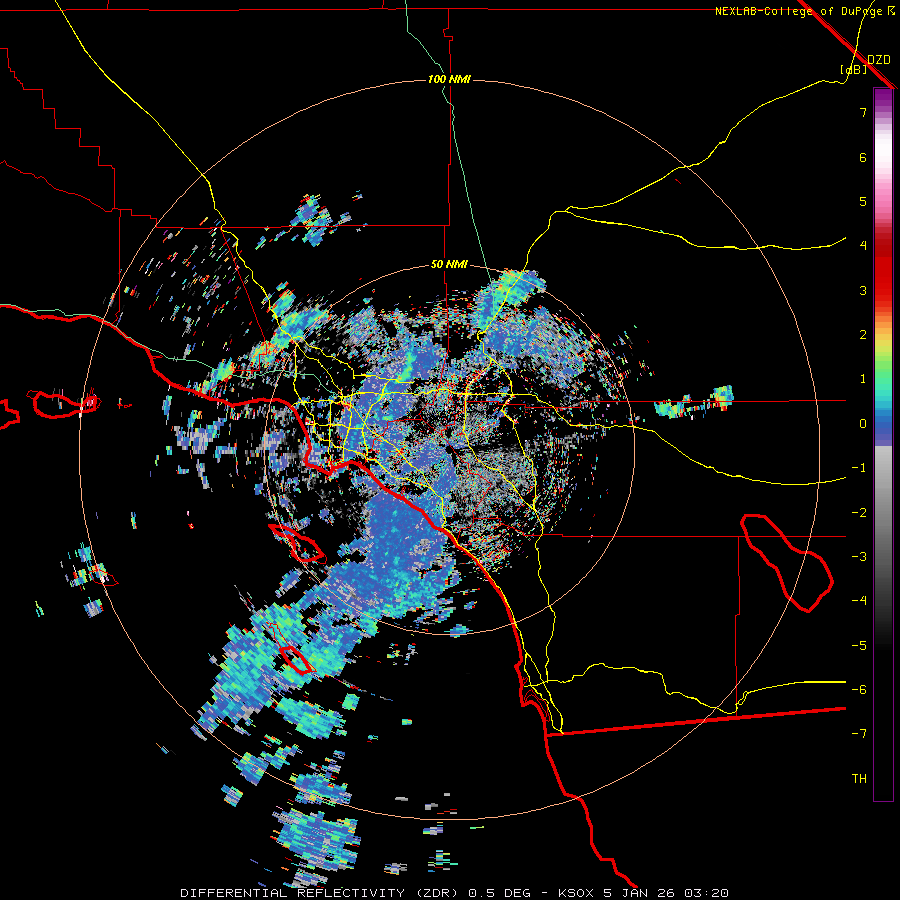Click the -6 value on the color scale
The height and width of the screenshot is (900, 900).
point(859,690)
